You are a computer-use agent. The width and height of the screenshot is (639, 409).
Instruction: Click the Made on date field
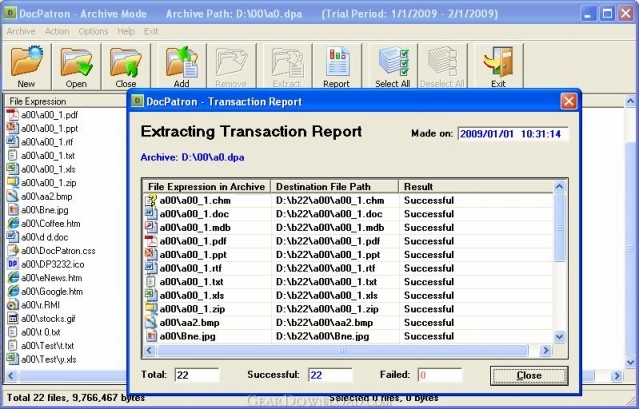tap(513, 134)
